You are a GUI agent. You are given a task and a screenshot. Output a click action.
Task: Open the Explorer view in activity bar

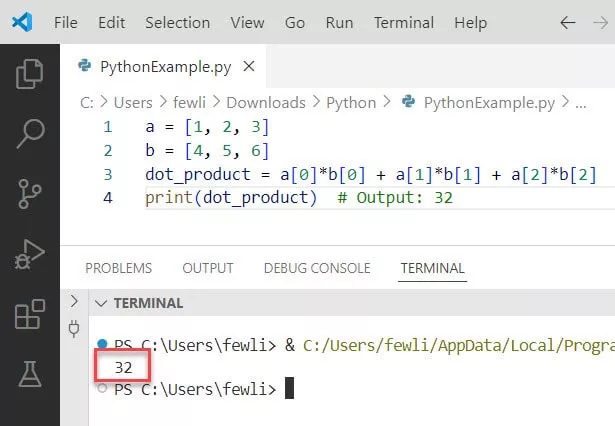pyautogui.click(x=30, y=74)
